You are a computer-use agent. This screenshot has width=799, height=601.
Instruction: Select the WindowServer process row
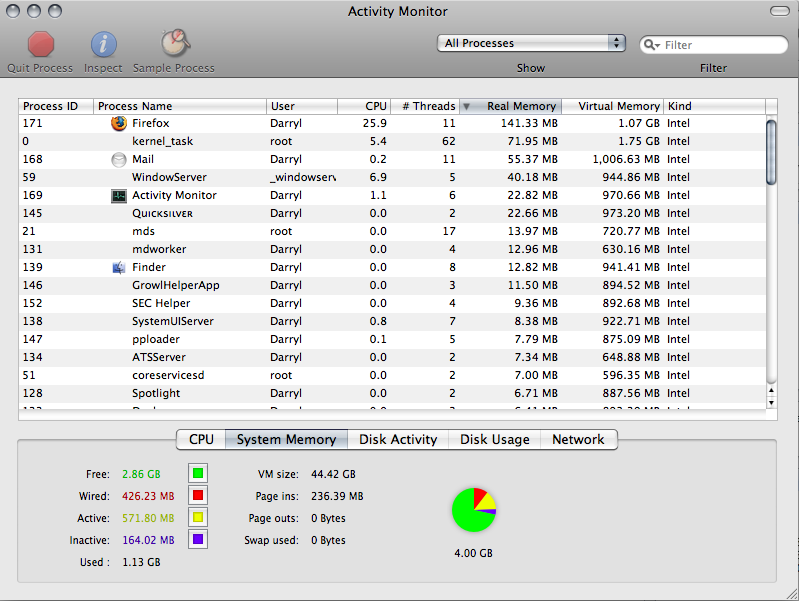pyautogui.click(x=392, y=177)
